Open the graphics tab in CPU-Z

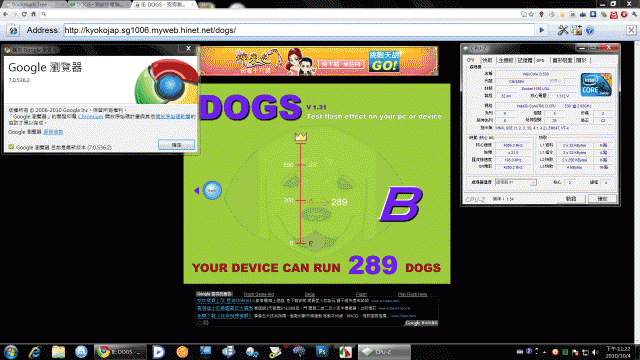pyautogui.click(x=562, y=60)
